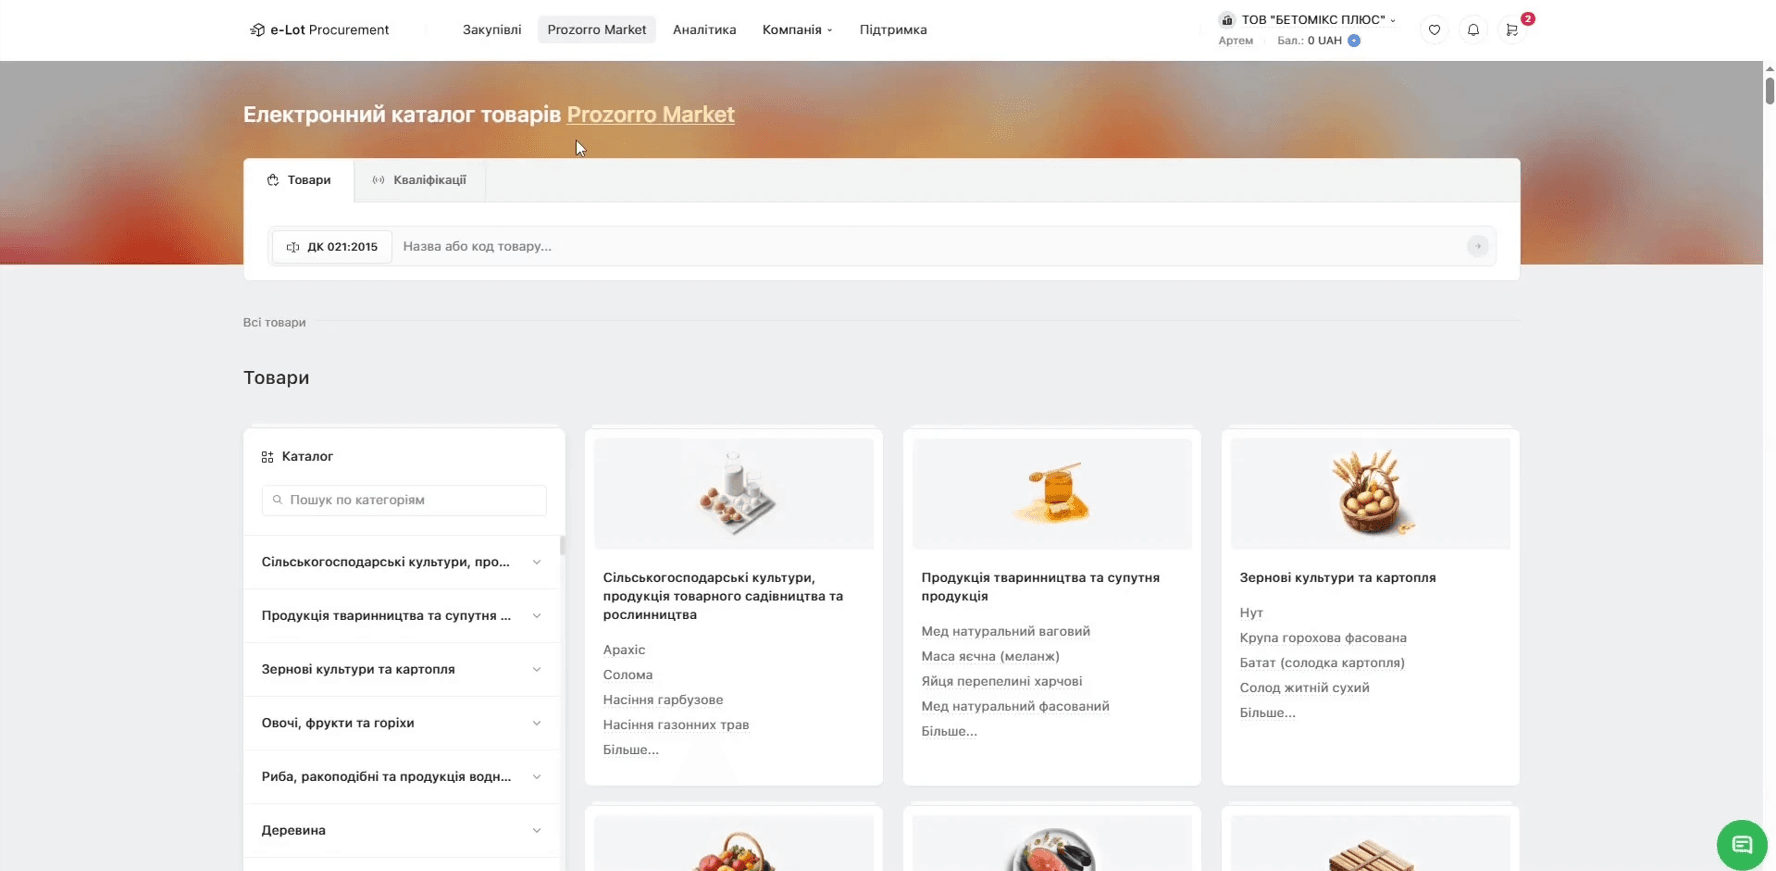Image resolution: width=1776 pixels, height=871 pixels.
Task: Open the milk and eggs category thumbnail
Action: 734,494
